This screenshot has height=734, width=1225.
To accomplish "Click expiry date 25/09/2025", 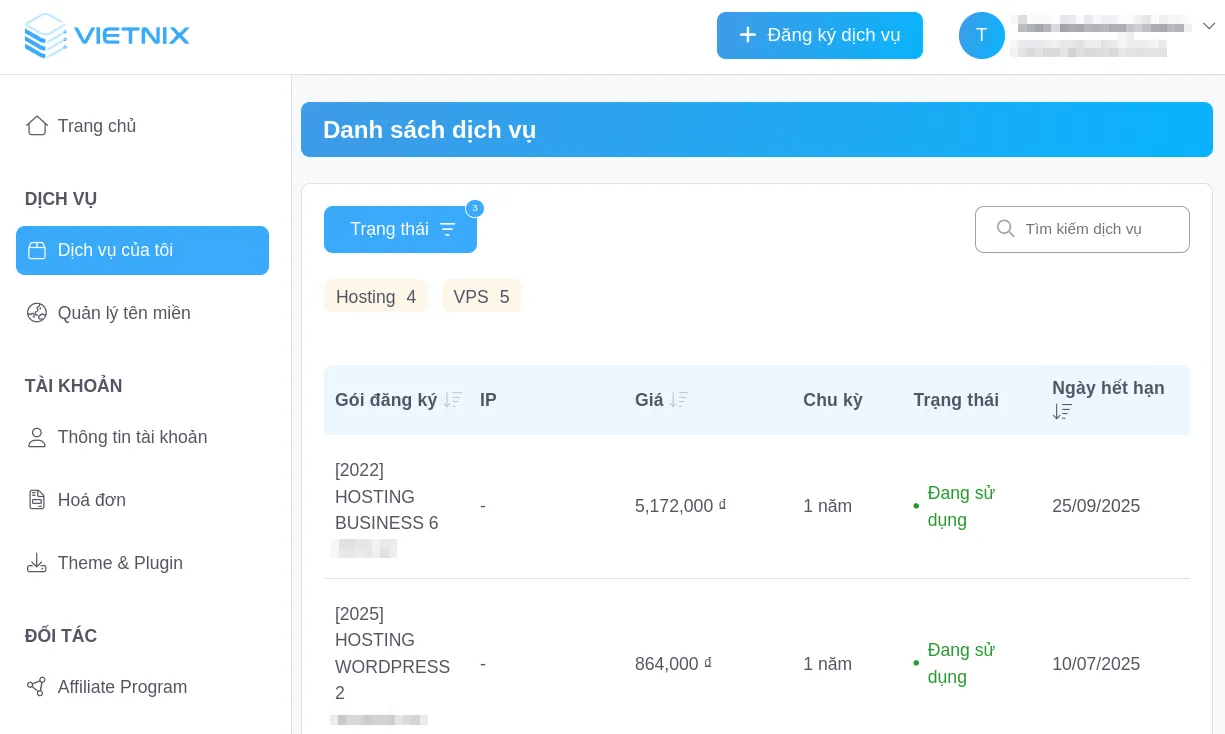I will [1096, 506].
